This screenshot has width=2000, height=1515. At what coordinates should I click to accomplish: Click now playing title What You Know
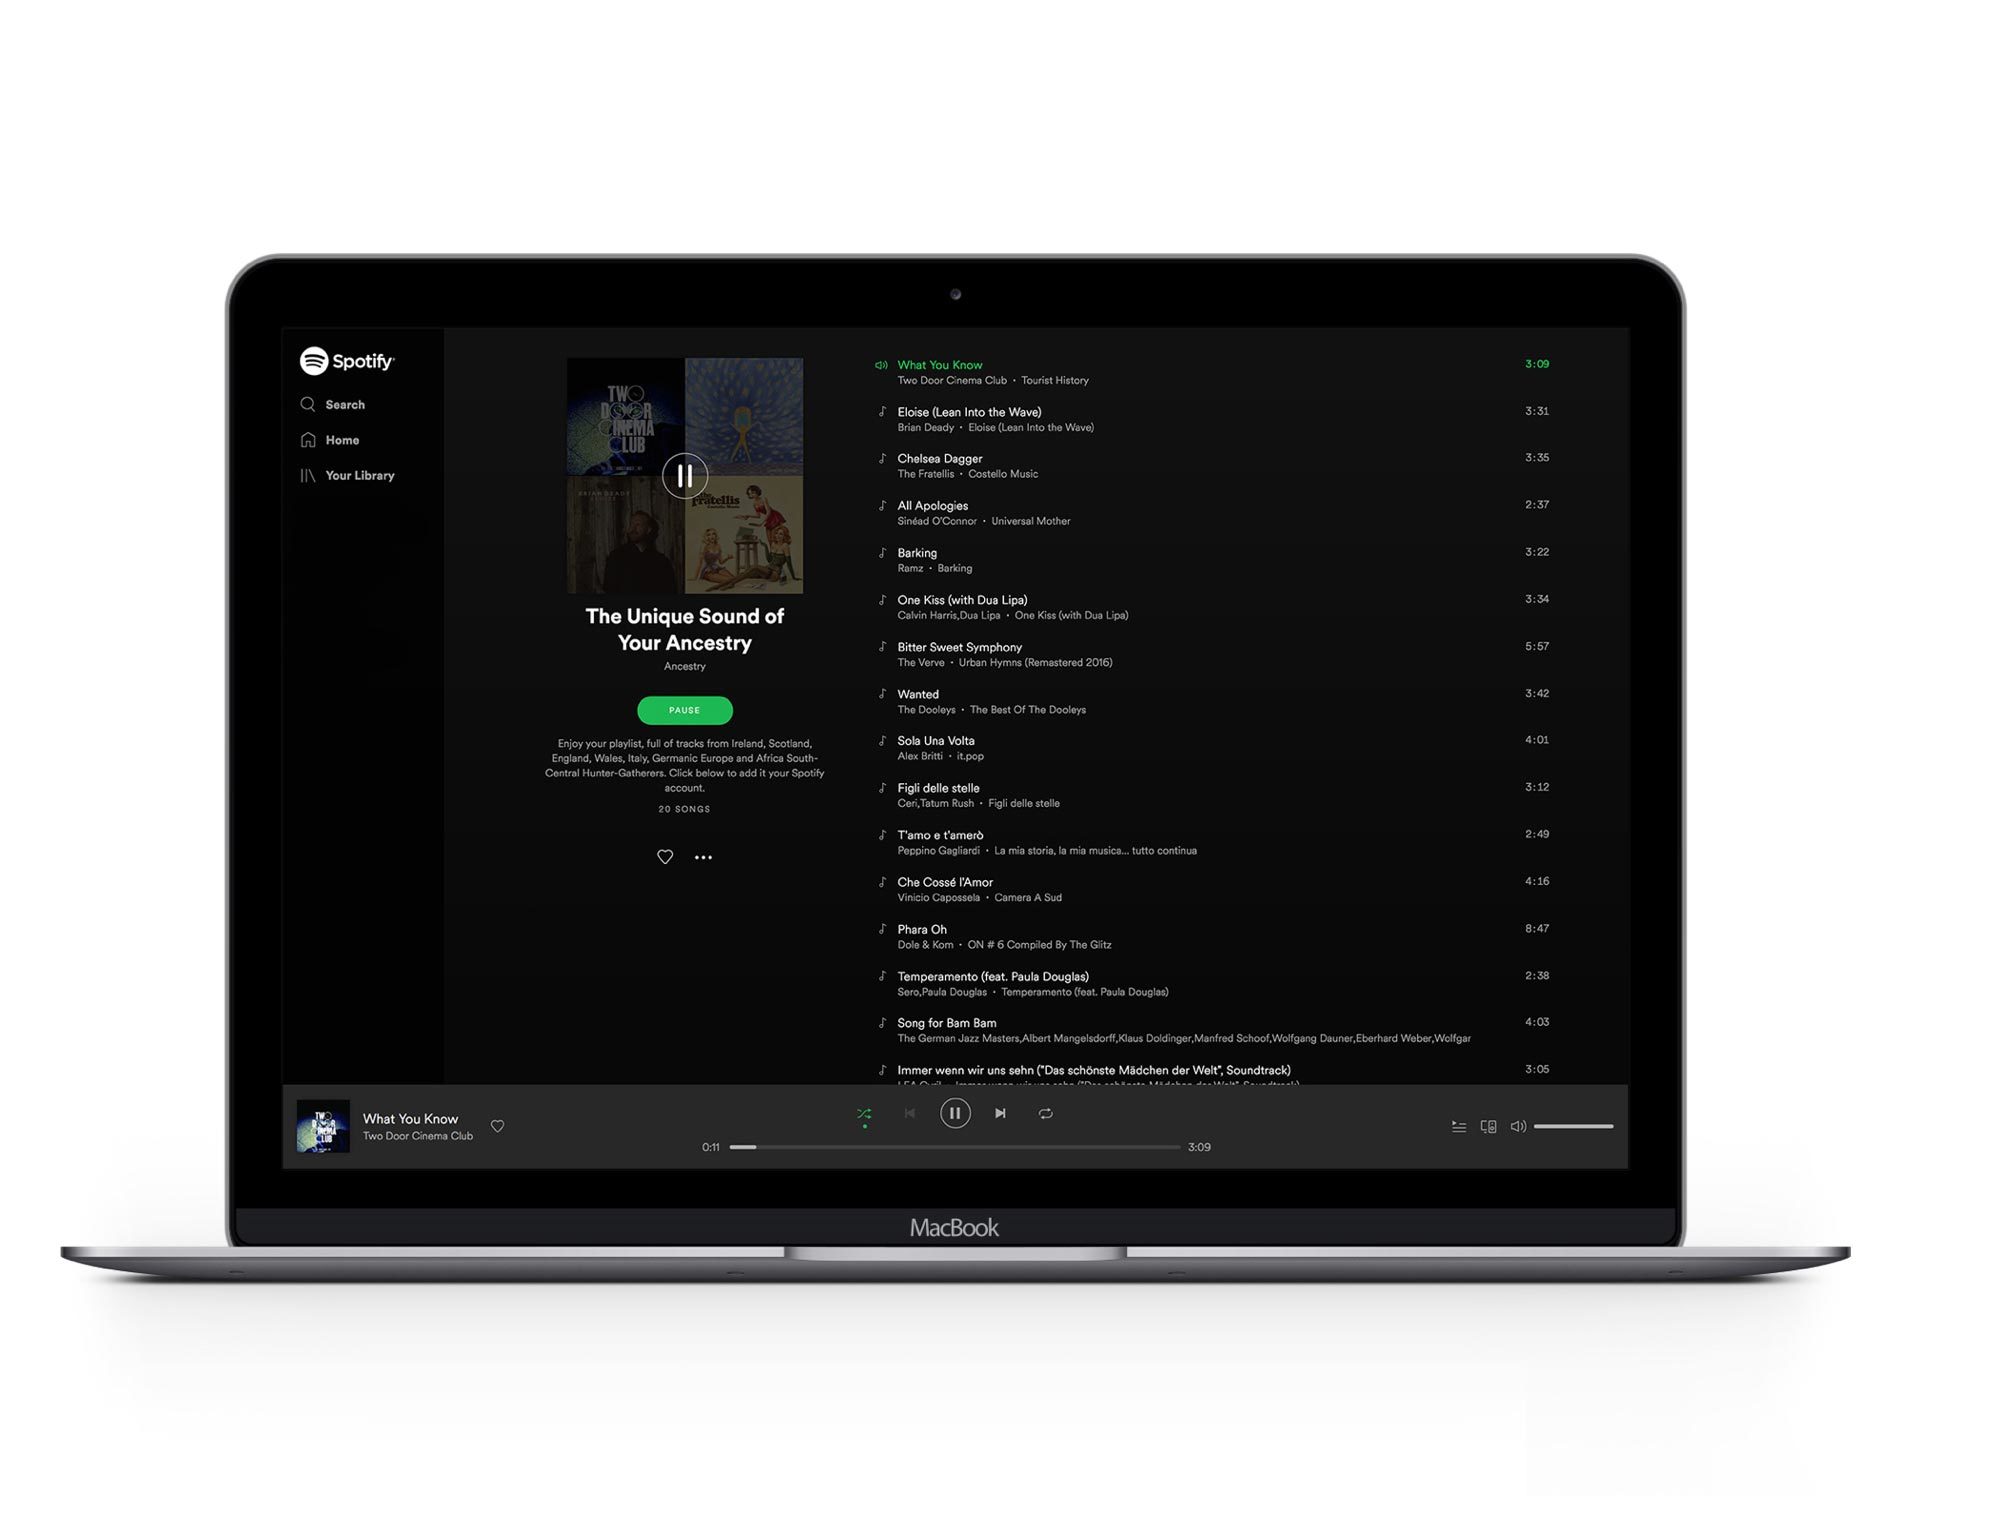(x=410, y=1119)
